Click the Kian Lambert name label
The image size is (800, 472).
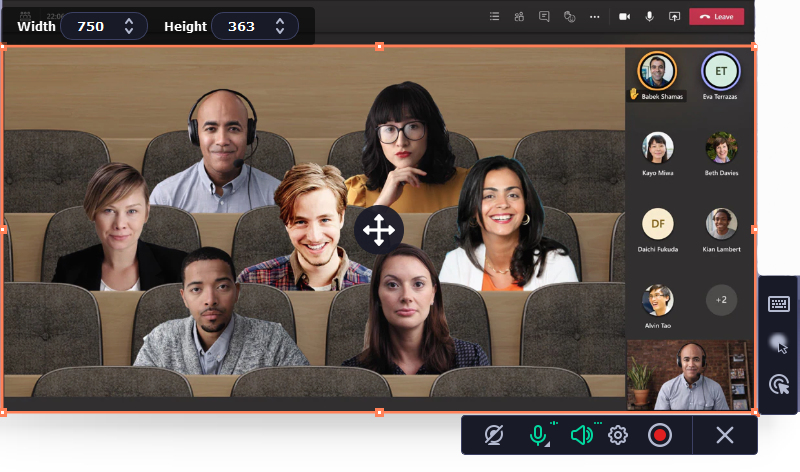pyautogui.click(x=721, y=249)
